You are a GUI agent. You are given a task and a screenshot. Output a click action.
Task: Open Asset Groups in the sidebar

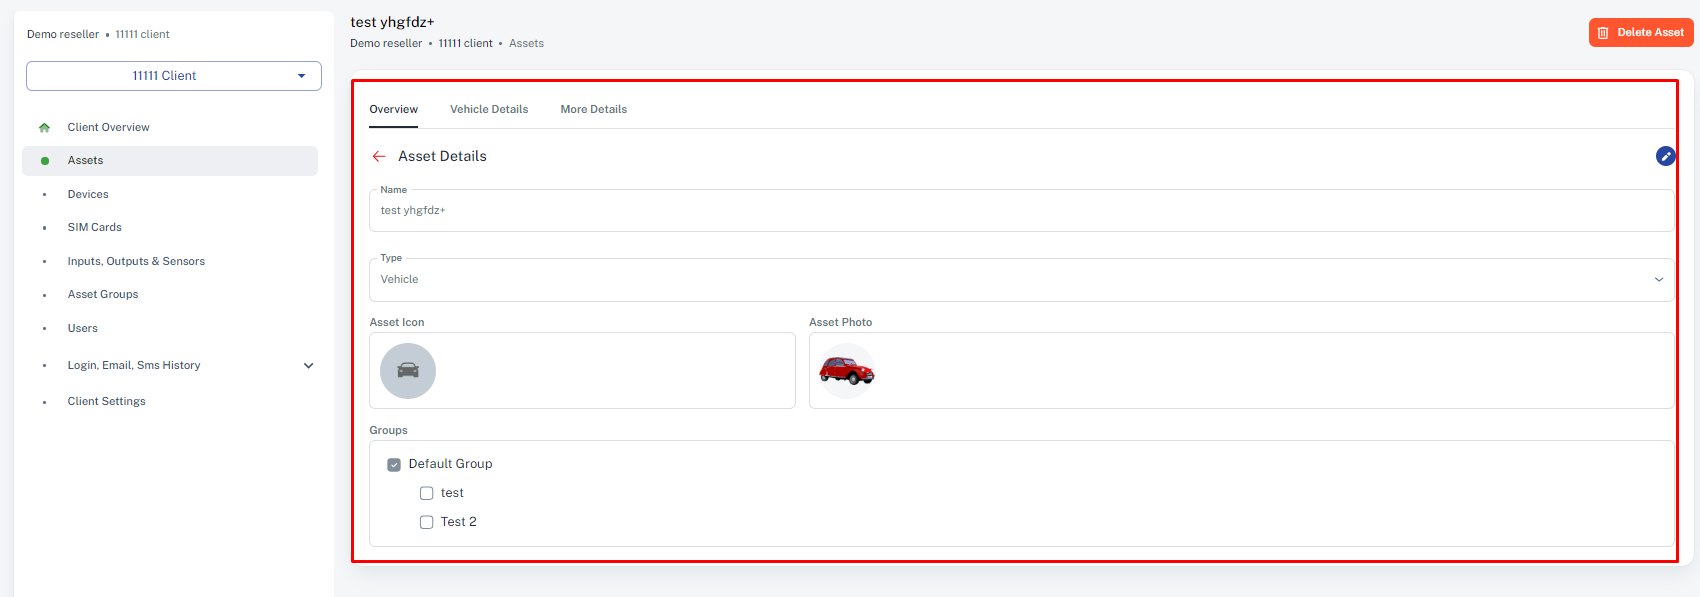tap(103, 294)
